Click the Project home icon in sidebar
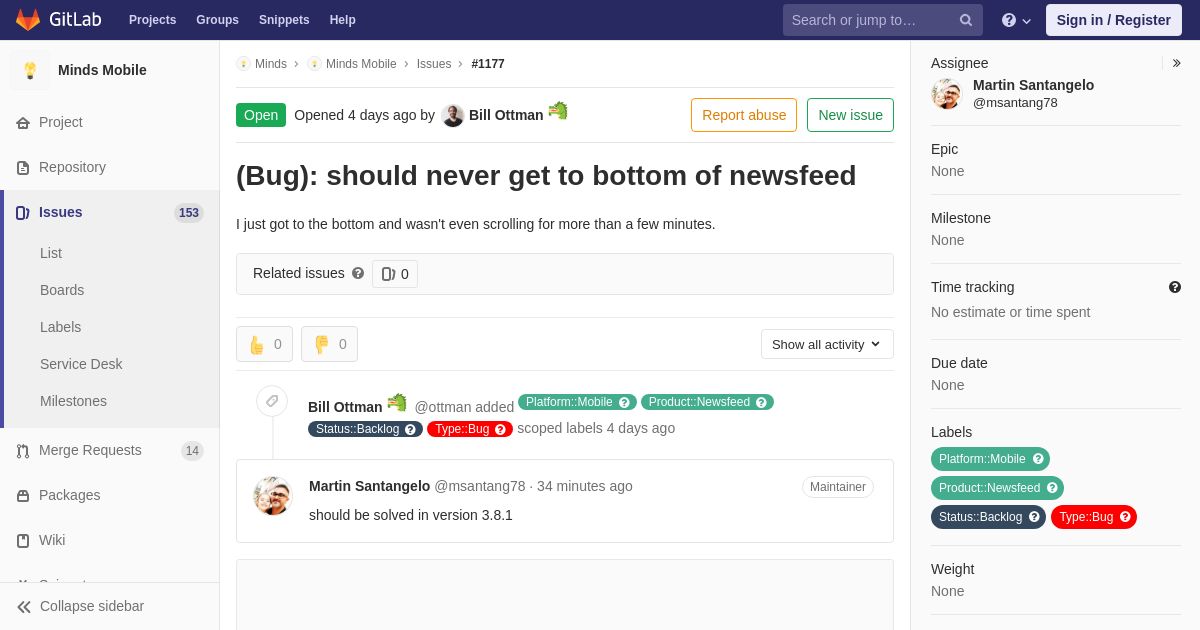The image size is (1200, 630). [23, 122]
